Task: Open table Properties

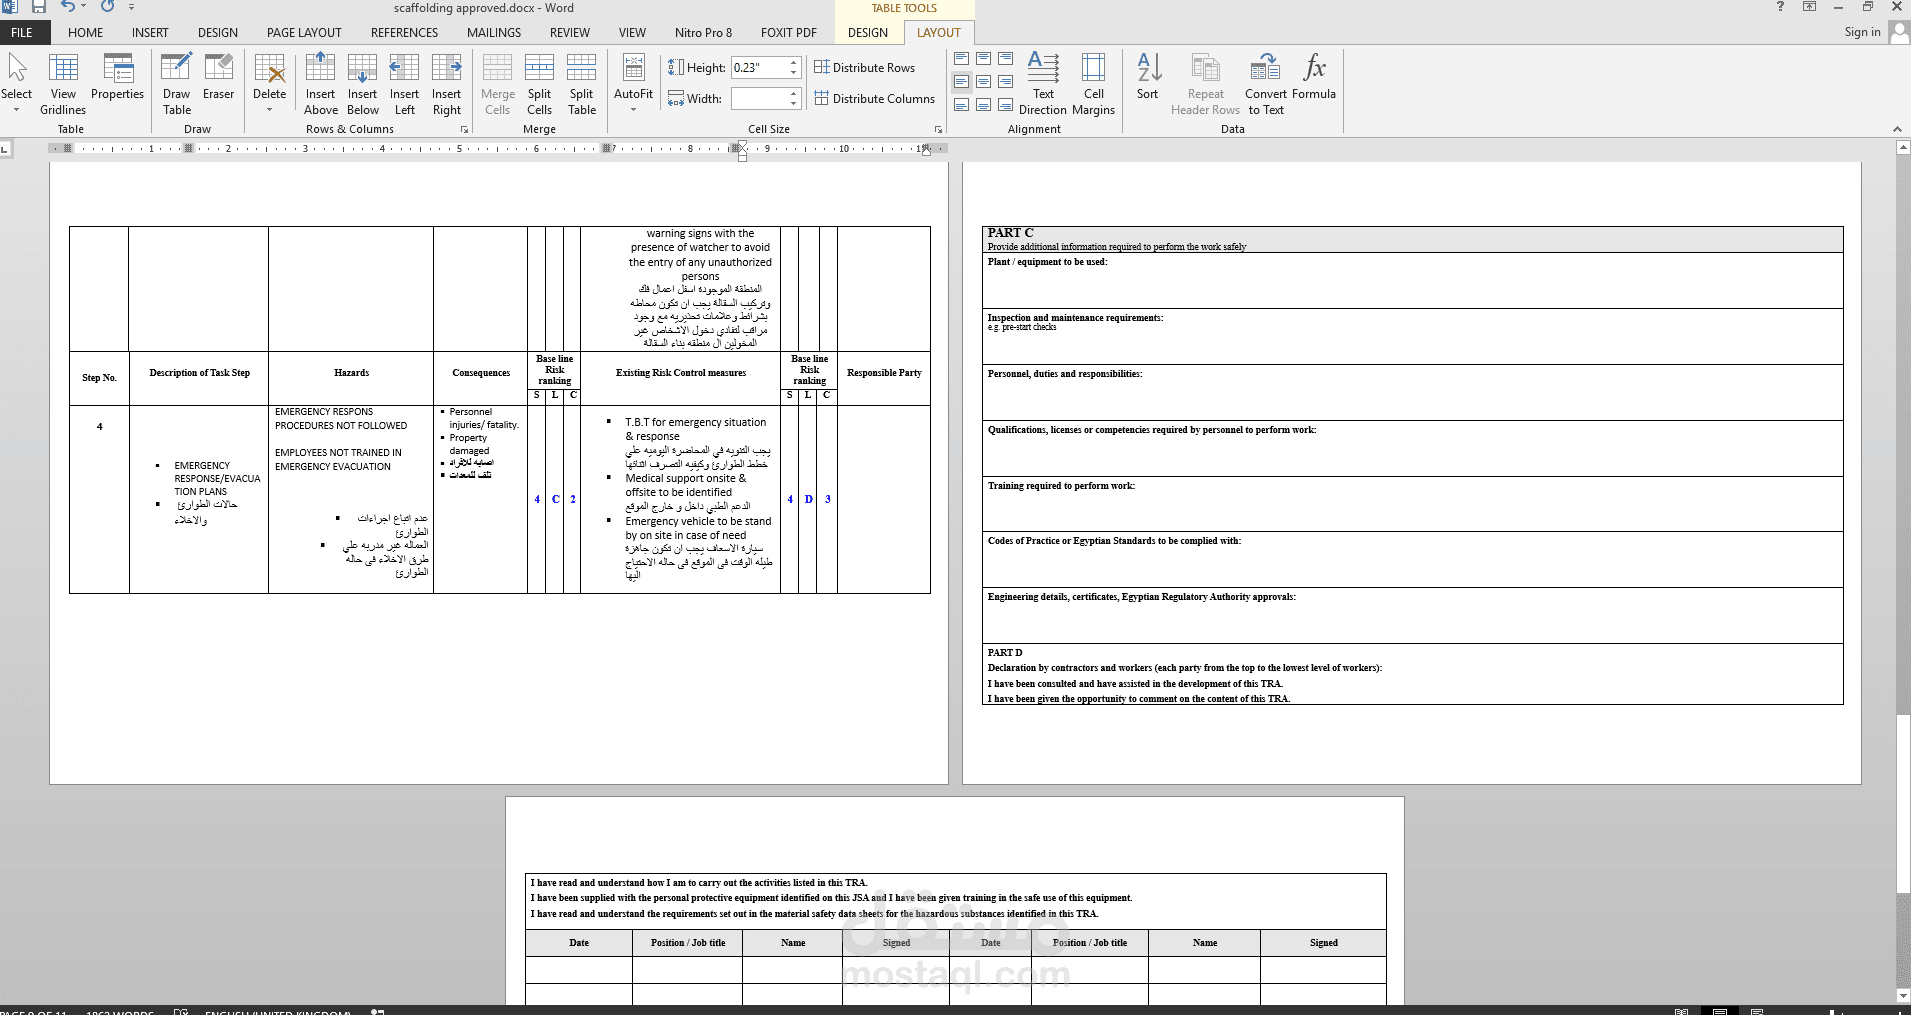Action: point(118,80)
